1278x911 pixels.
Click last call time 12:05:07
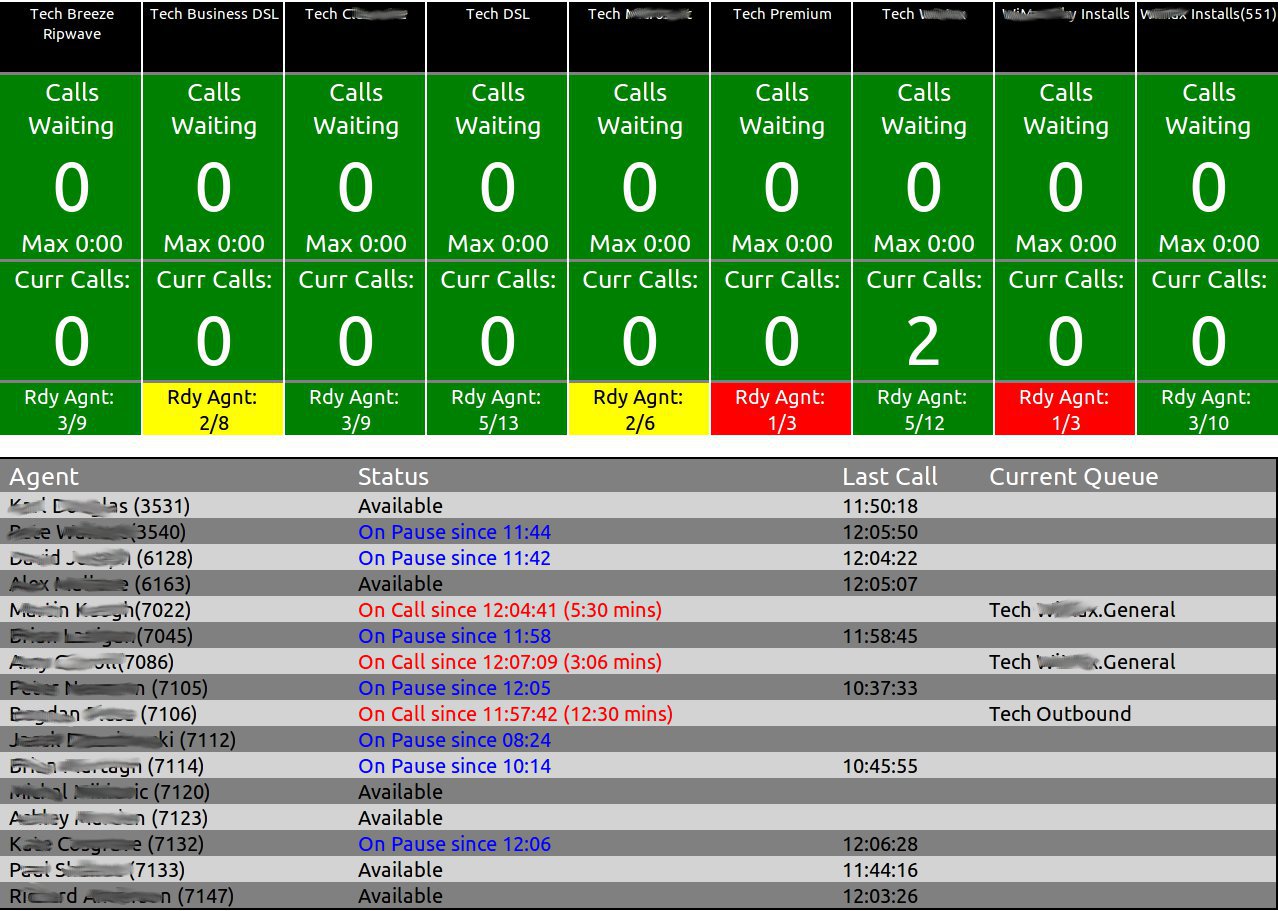tap(880, 584)
